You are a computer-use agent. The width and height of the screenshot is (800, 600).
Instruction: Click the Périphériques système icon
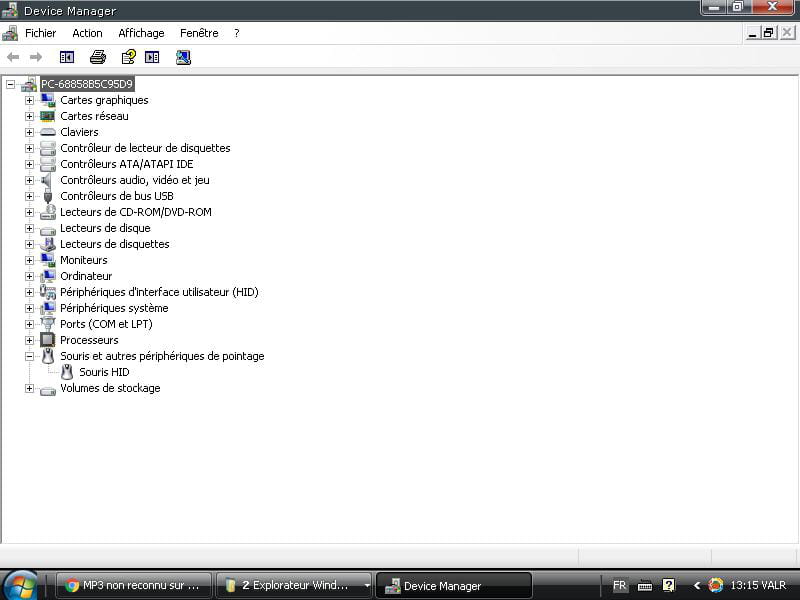[x=48, y=308]
